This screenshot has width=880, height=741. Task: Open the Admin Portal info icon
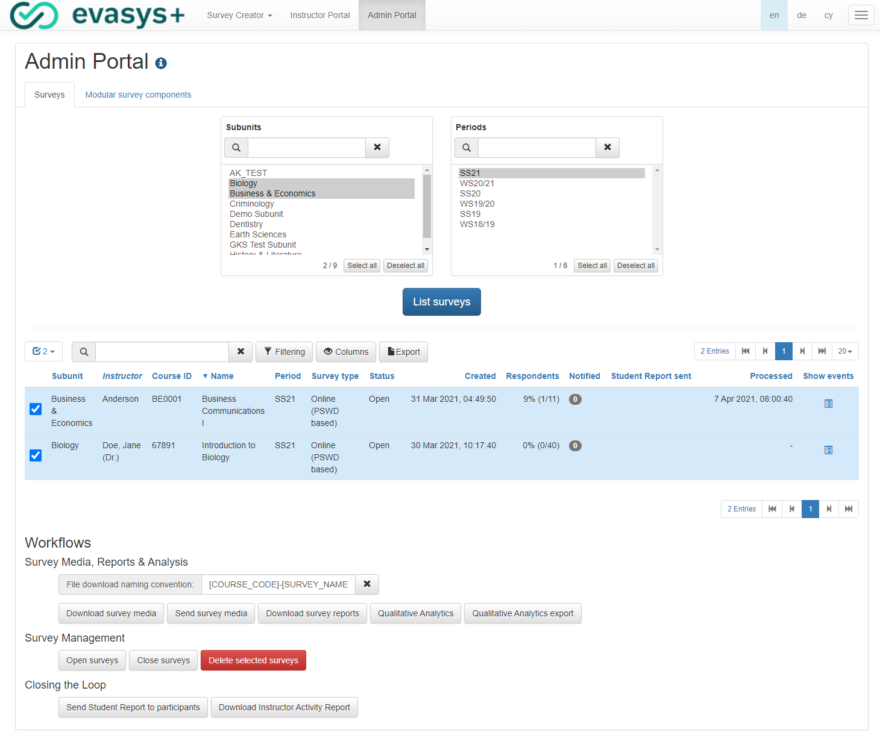click(x=160, y=61)
